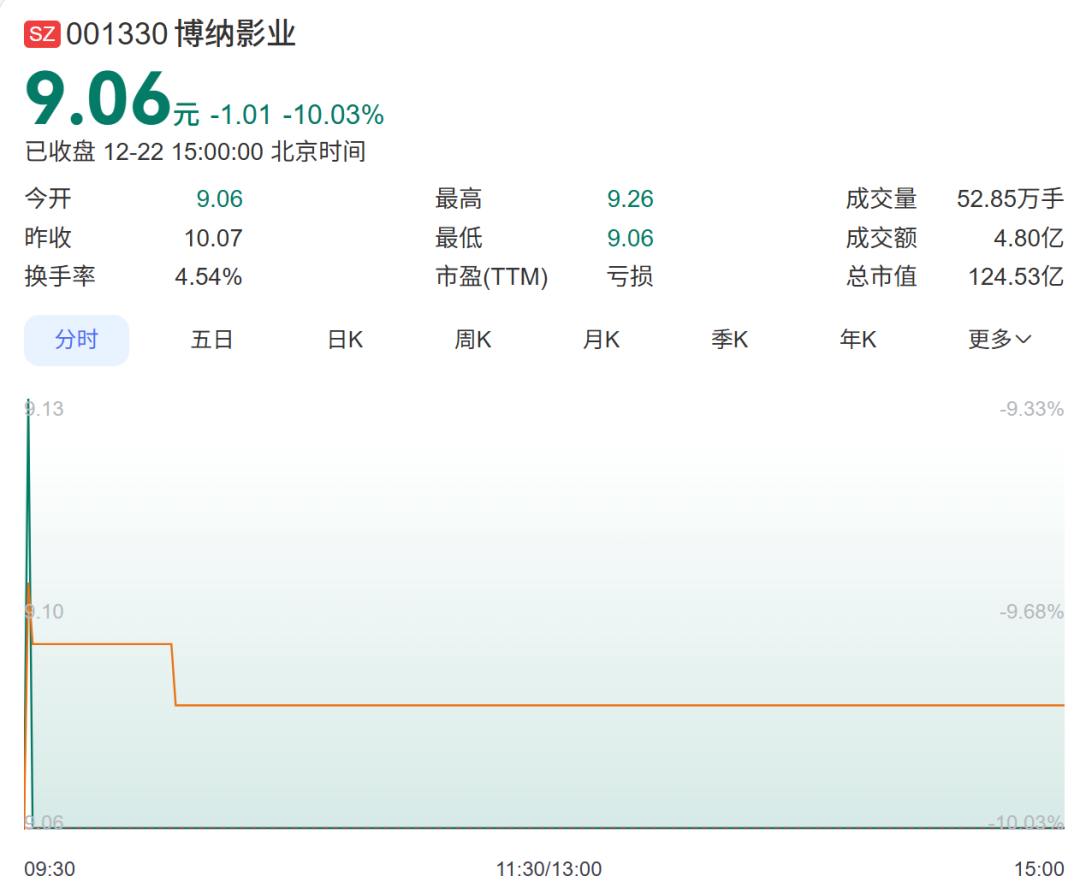Click the stock name 博纳影业
Image resolution: width=1080 pixels, height=888 pixels.
(x=245, y=33)
